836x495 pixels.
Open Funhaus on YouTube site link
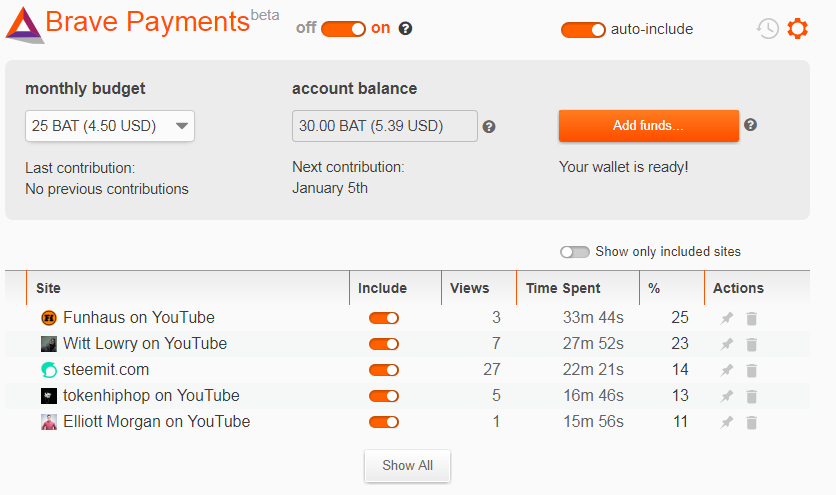click(139, 317)
